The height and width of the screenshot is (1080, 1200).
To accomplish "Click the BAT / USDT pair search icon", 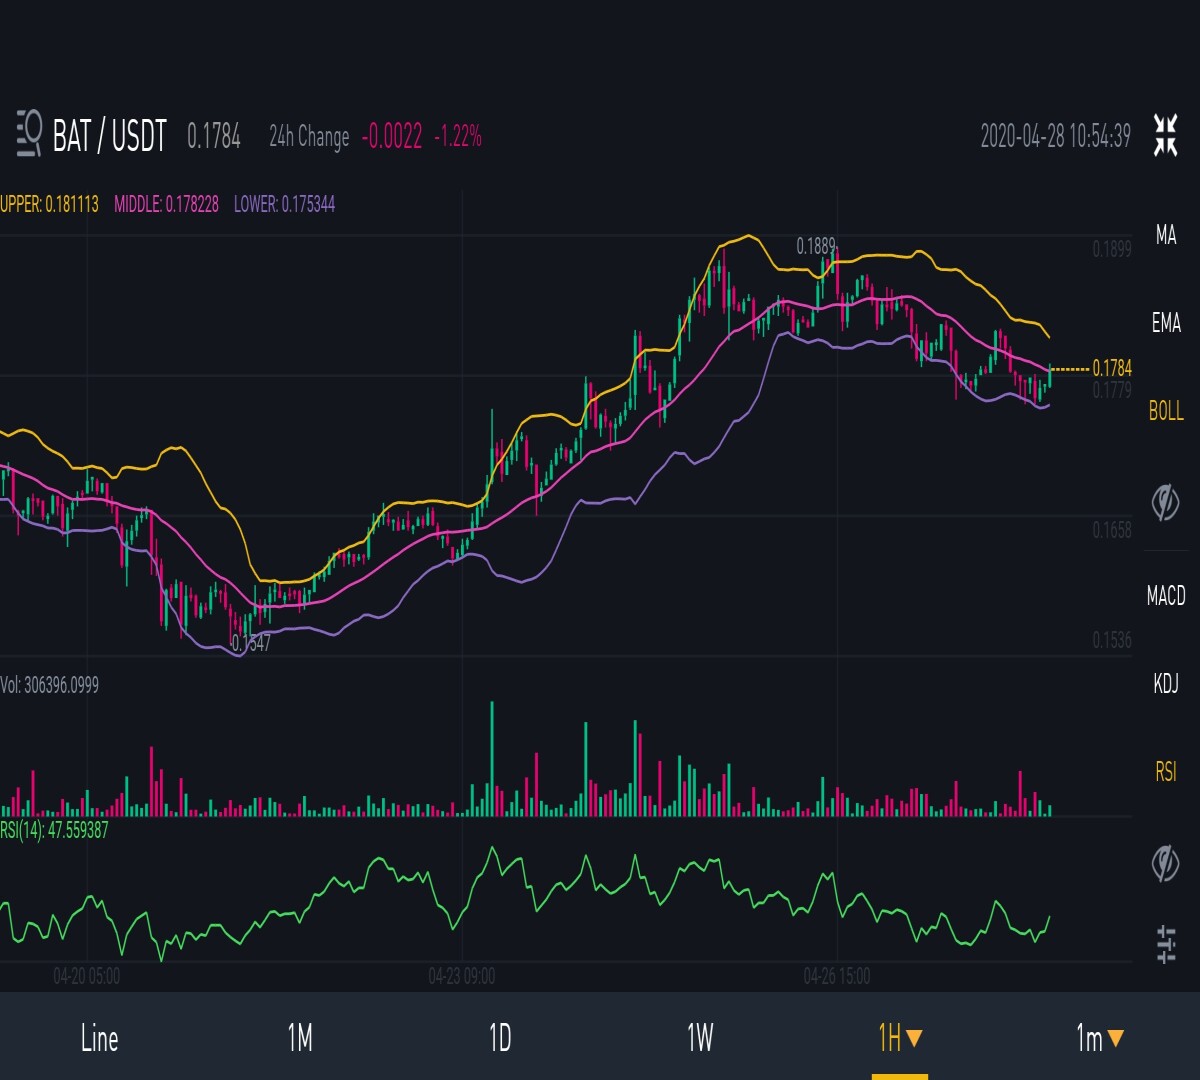I will [29, 135].
